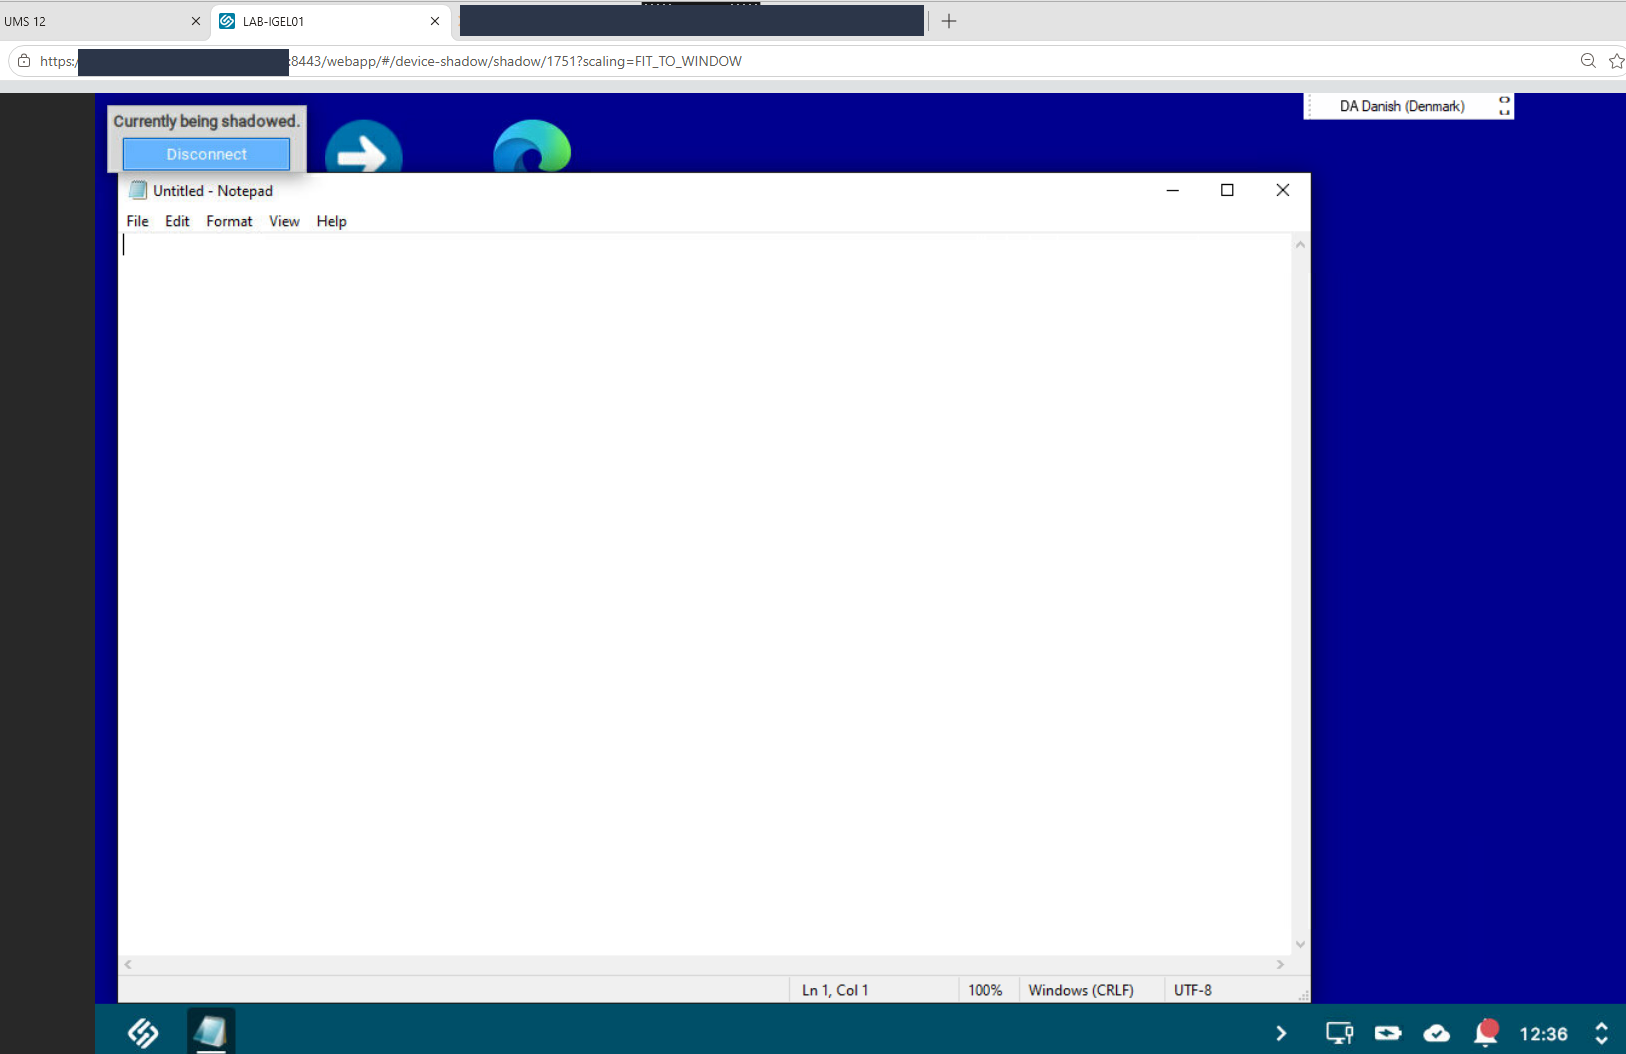Click the "UTF-8" encoding status entry
The height and width of the screenshot is (1054, 1626).
1193,990
